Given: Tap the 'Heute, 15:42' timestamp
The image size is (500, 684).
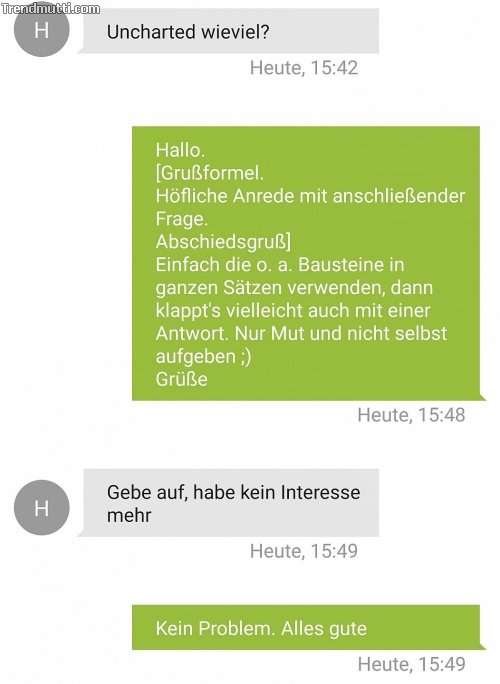Looking at the screenshot, I should tap(304, 68).
